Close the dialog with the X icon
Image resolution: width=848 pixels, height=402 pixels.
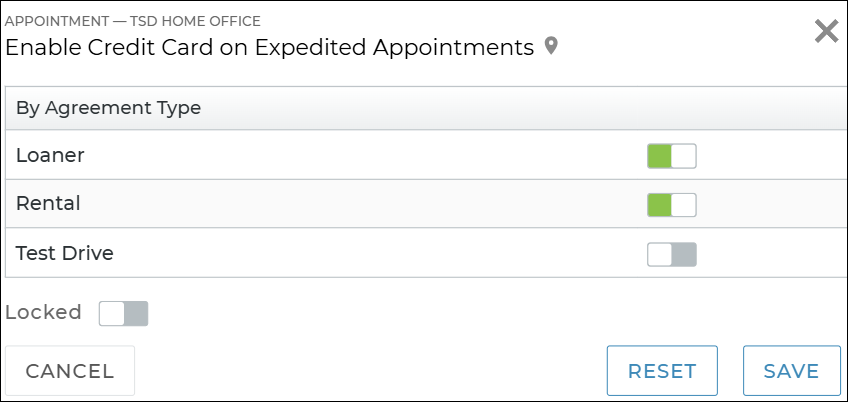coord(826,31)
